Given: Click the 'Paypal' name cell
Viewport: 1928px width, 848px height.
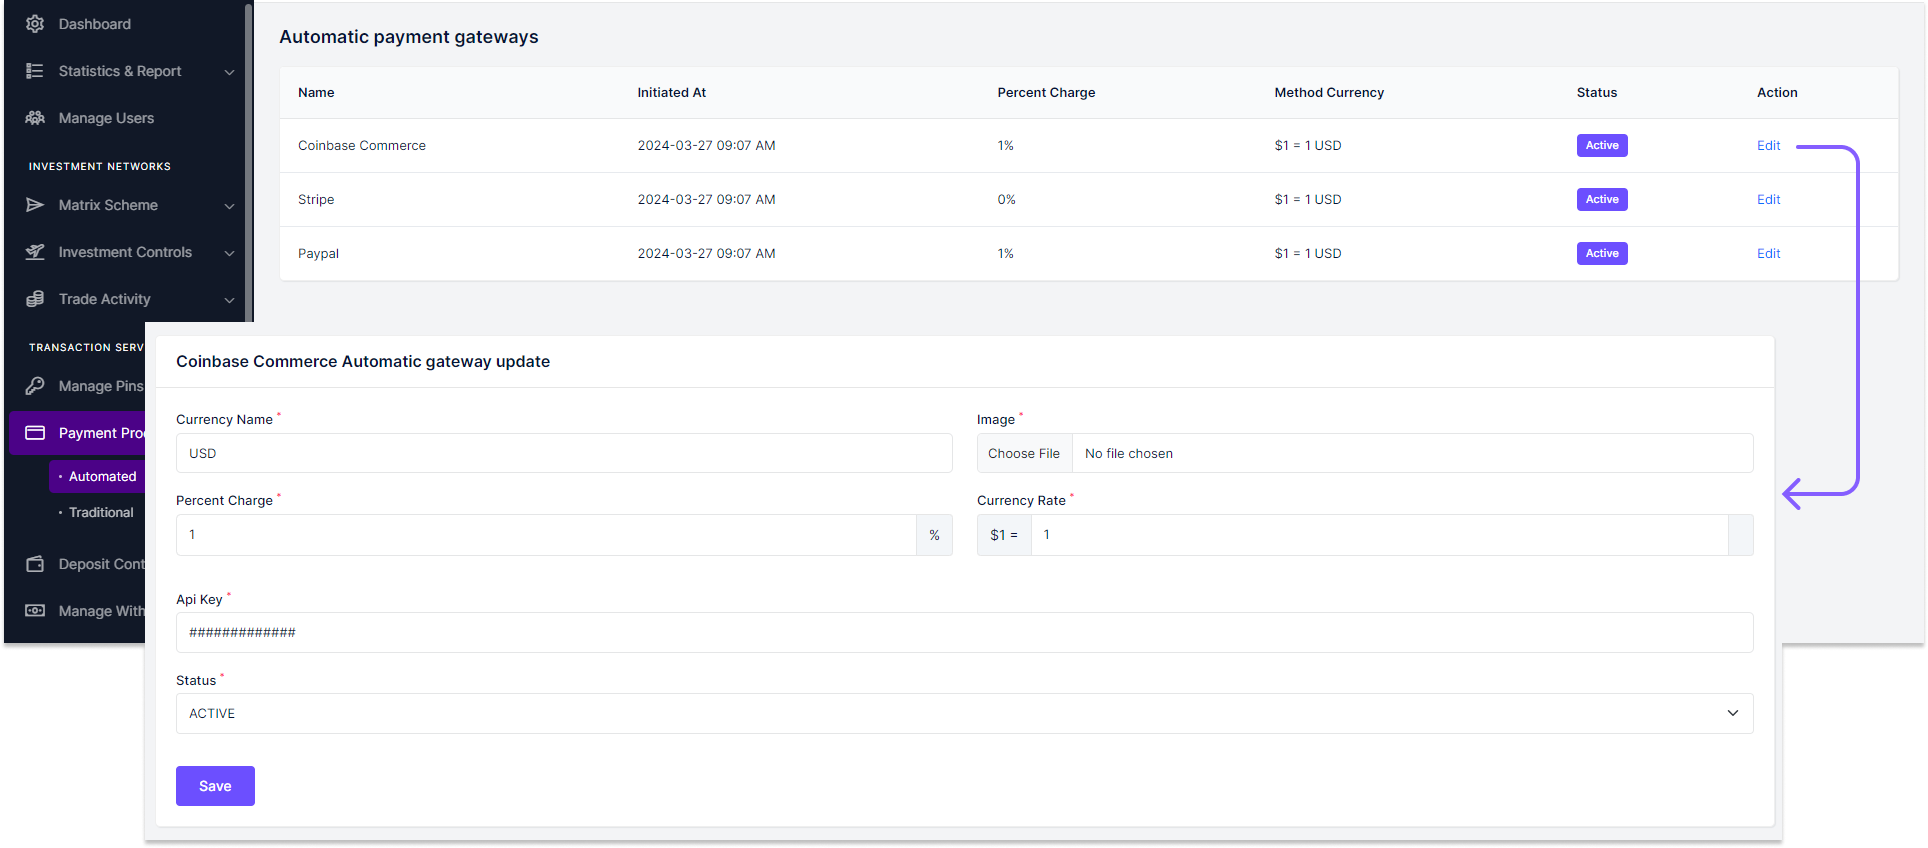Looking at the screenshot, I should 318,254.
